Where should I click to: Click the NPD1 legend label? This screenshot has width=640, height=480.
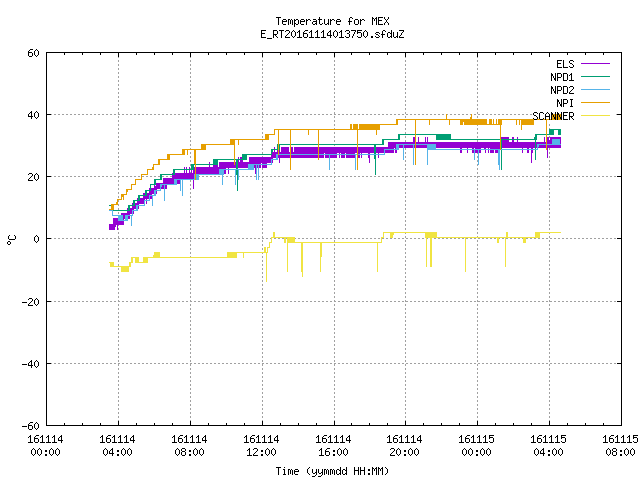click(x=562, y=77)
